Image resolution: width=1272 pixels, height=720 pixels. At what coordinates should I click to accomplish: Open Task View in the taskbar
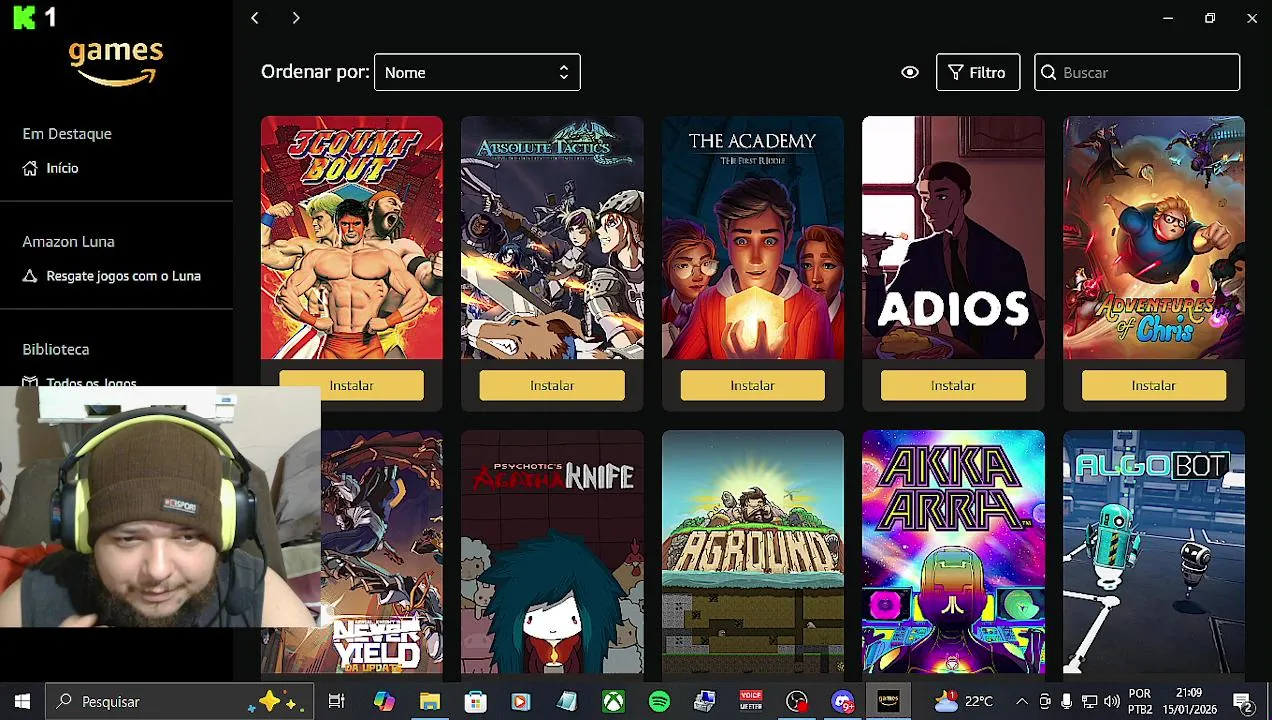336,701
